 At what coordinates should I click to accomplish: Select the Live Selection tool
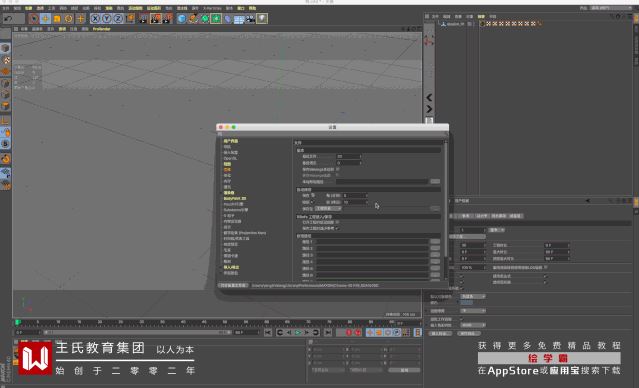coord(34,19)
